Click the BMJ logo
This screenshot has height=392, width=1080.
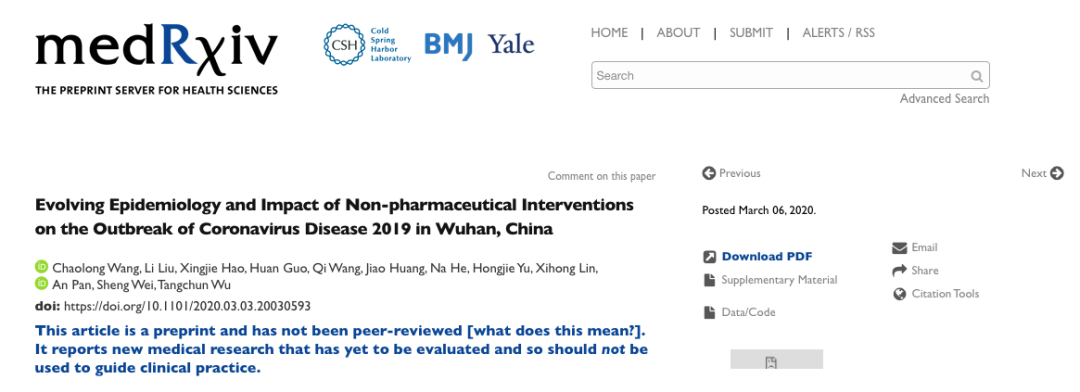pos(448,45)
